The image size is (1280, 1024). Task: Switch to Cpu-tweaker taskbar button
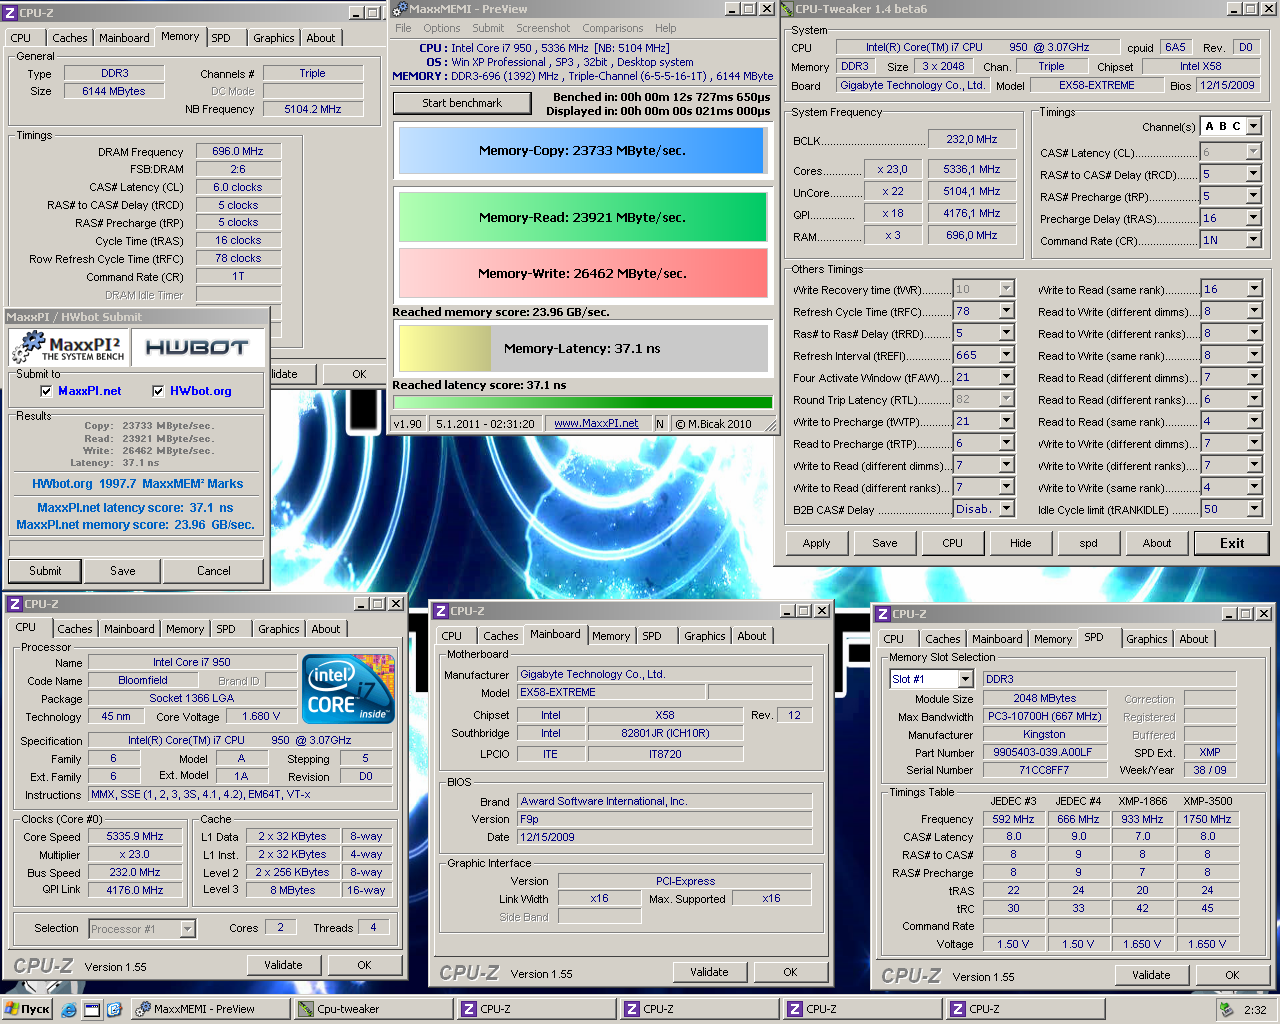coord(373,1009)
